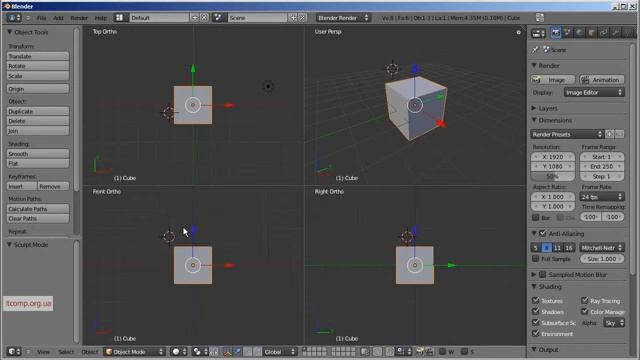Render Animation button in Render panel
Image resolution: width=640 pixels, height=360 pixels.
(602, 80)
